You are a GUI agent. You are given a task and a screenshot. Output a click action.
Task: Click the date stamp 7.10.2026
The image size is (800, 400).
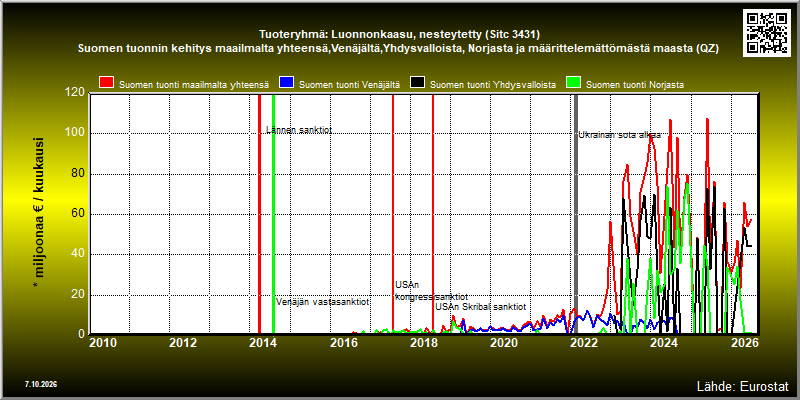(x=40, y=384)
